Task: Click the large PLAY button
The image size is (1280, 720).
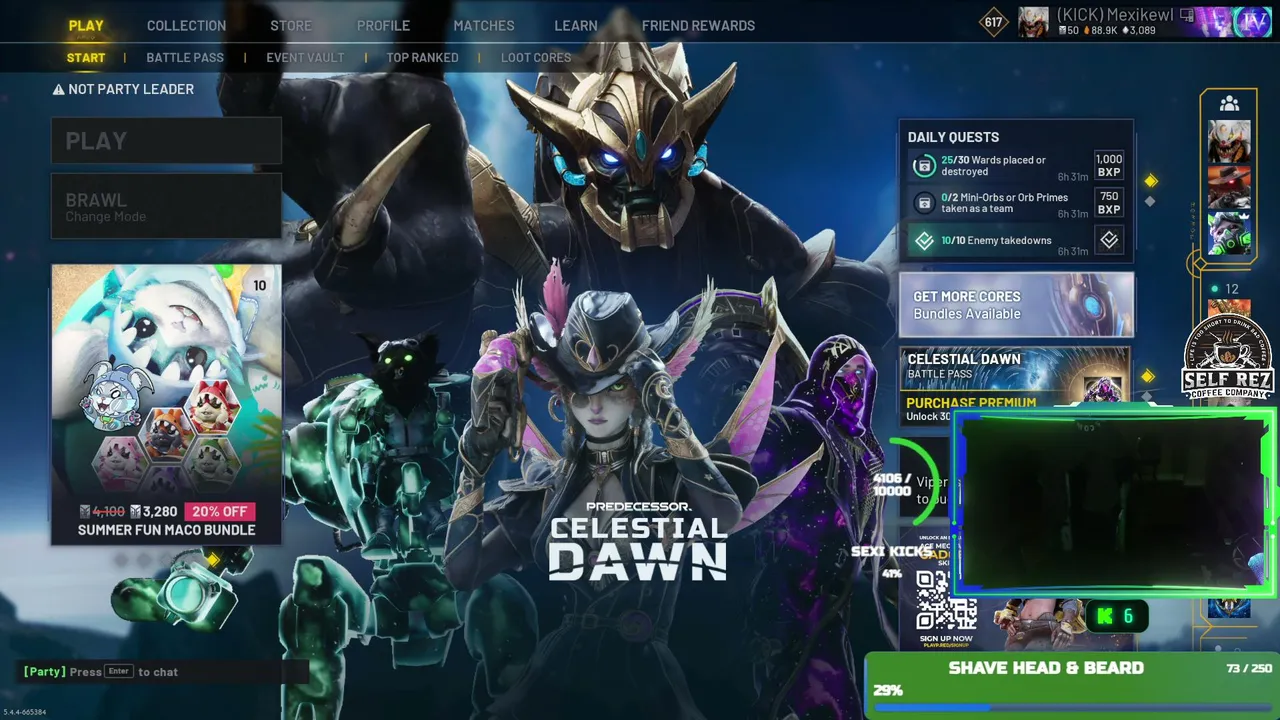Action: coord(167,141)
